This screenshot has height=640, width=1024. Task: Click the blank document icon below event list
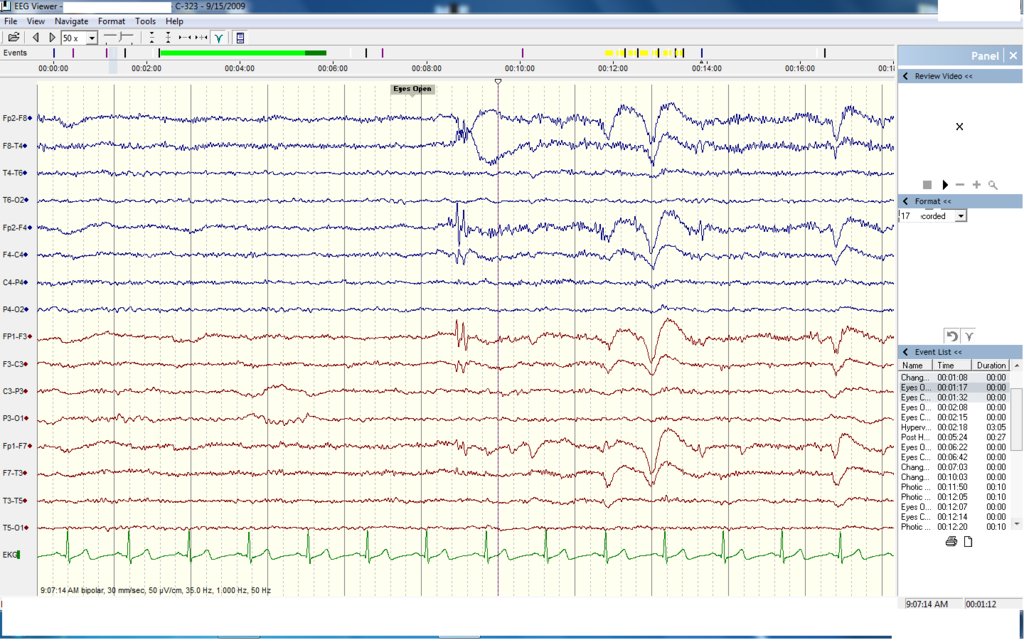click(x=968, y=541)
